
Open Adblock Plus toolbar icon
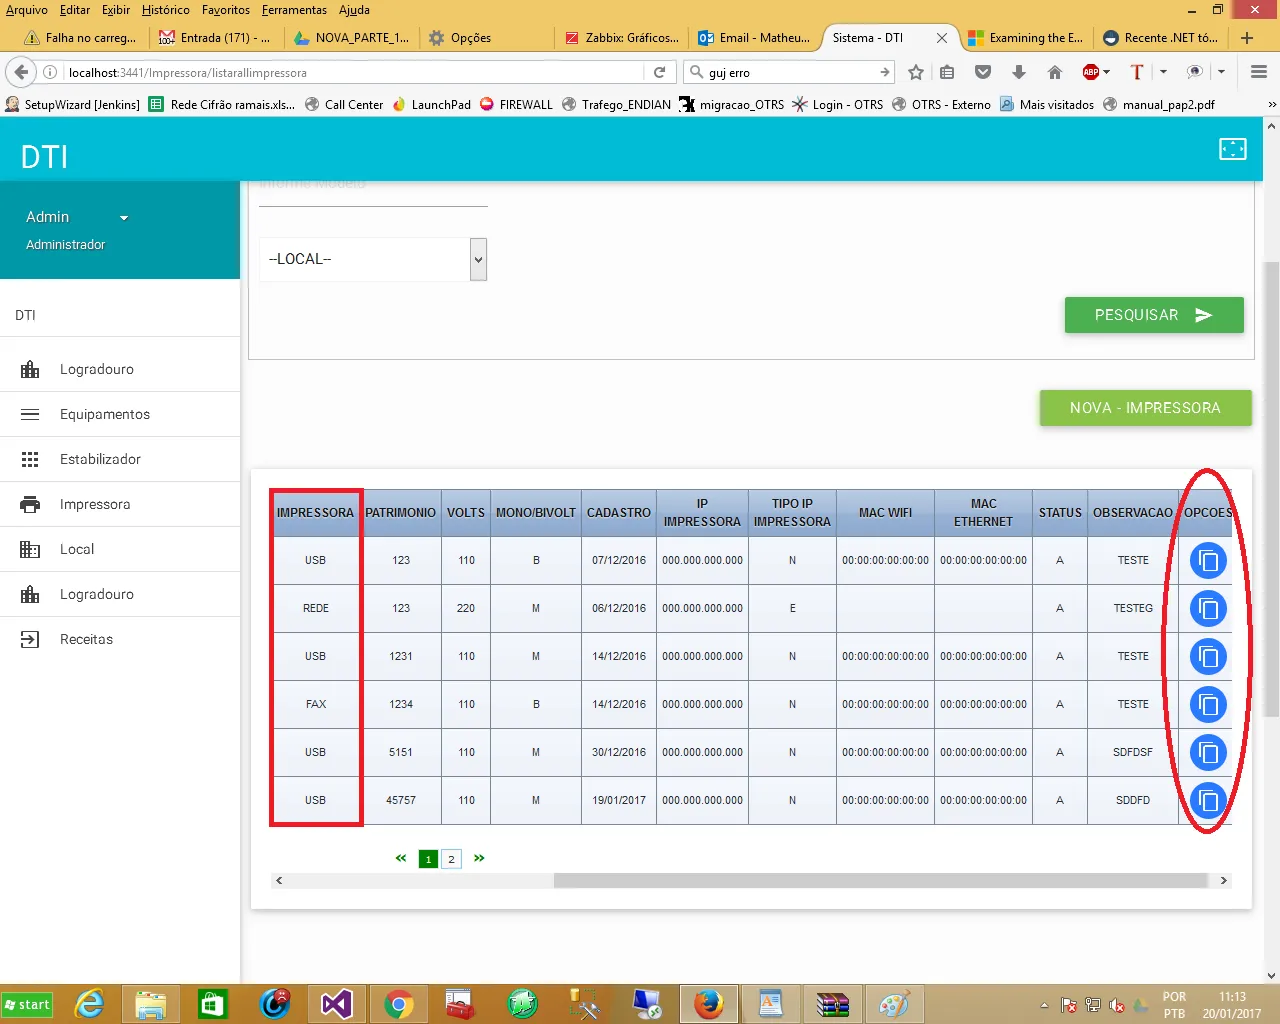pyautogui.click(x=1091, y=72)
